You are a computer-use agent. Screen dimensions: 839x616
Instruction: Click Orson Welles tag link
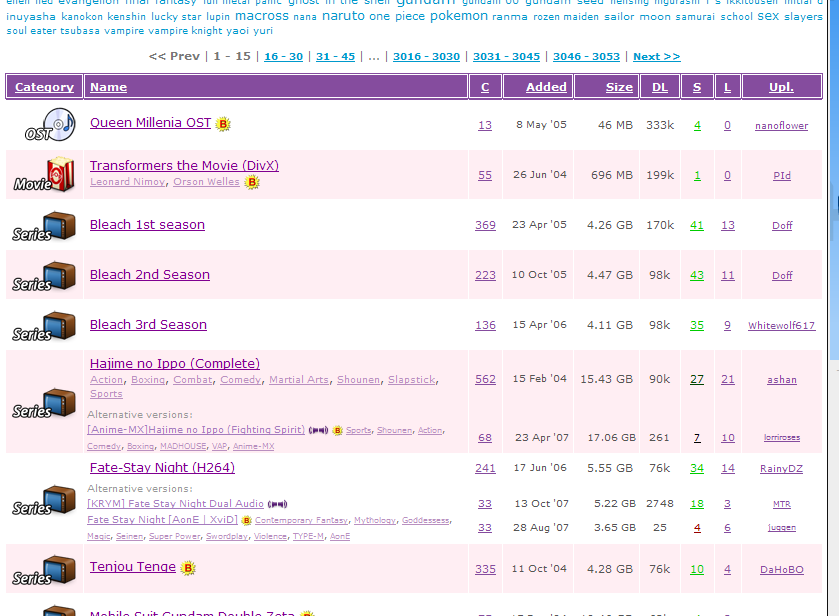(x=206, y=181)
